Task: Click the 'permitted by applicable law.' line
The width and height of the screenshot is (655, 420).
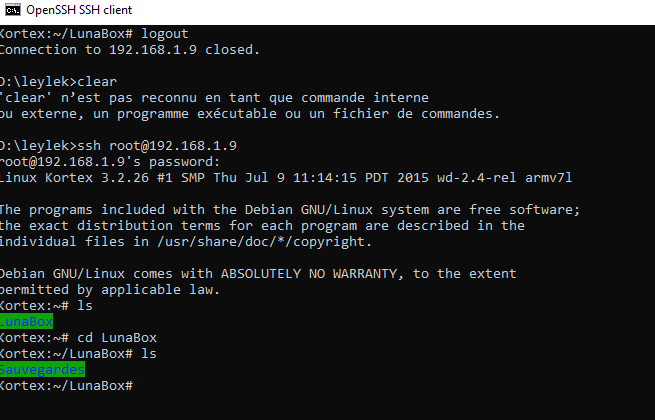Action: [110, 290]
